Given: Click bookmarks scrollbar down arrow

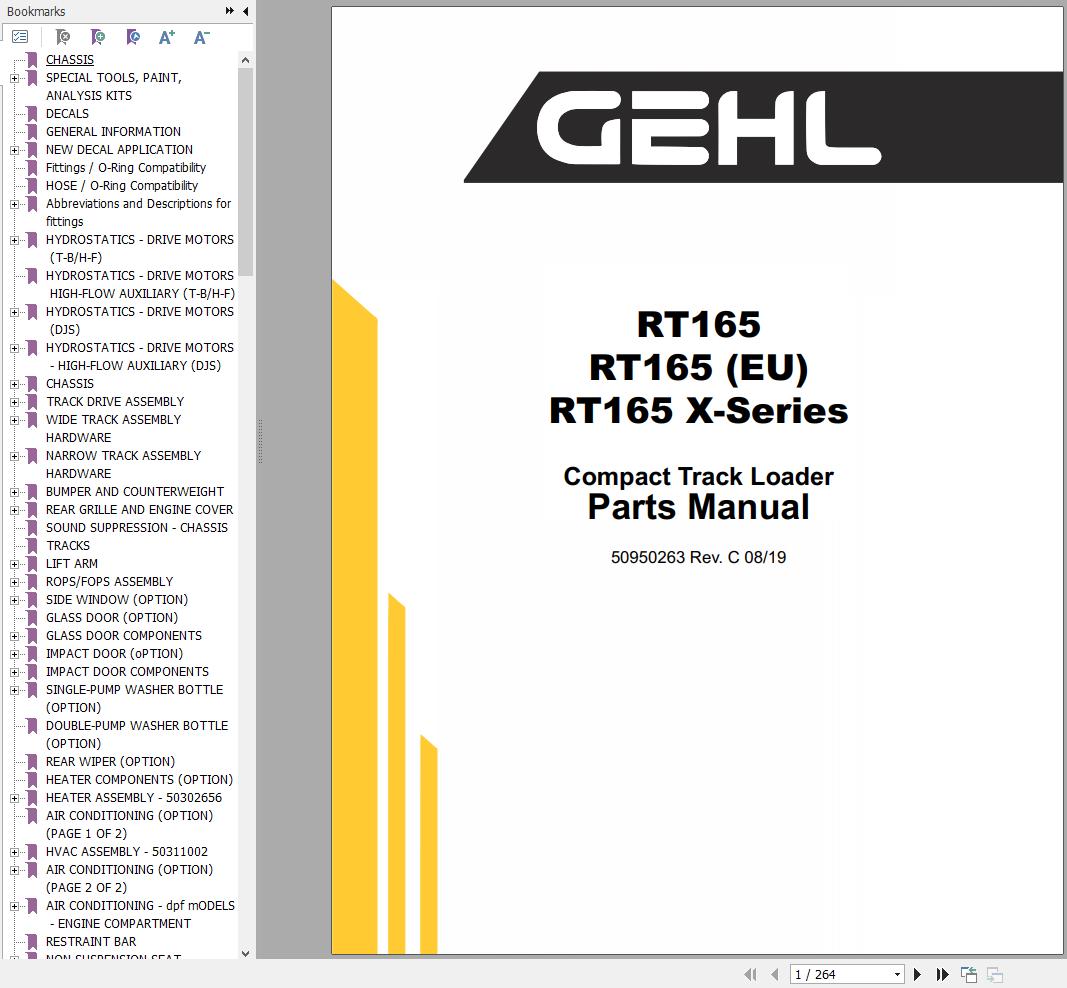Looking at the screenshot, I should [246, 954].
